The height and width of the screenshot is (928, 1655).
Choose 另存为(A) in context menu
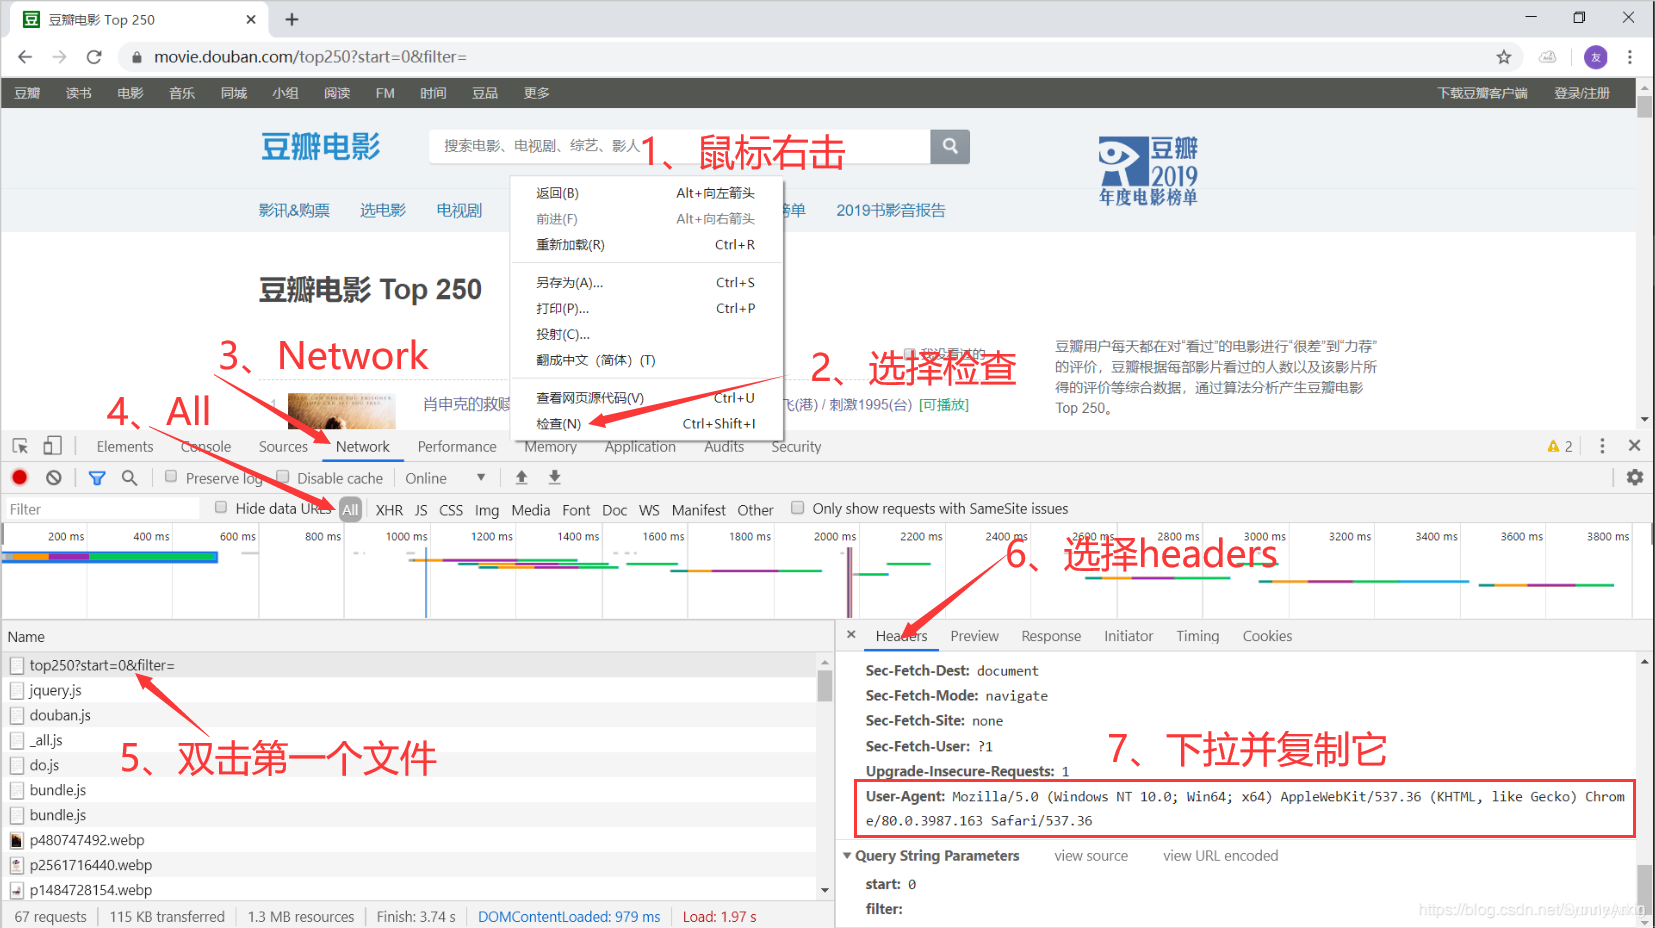tap(646, 283)
